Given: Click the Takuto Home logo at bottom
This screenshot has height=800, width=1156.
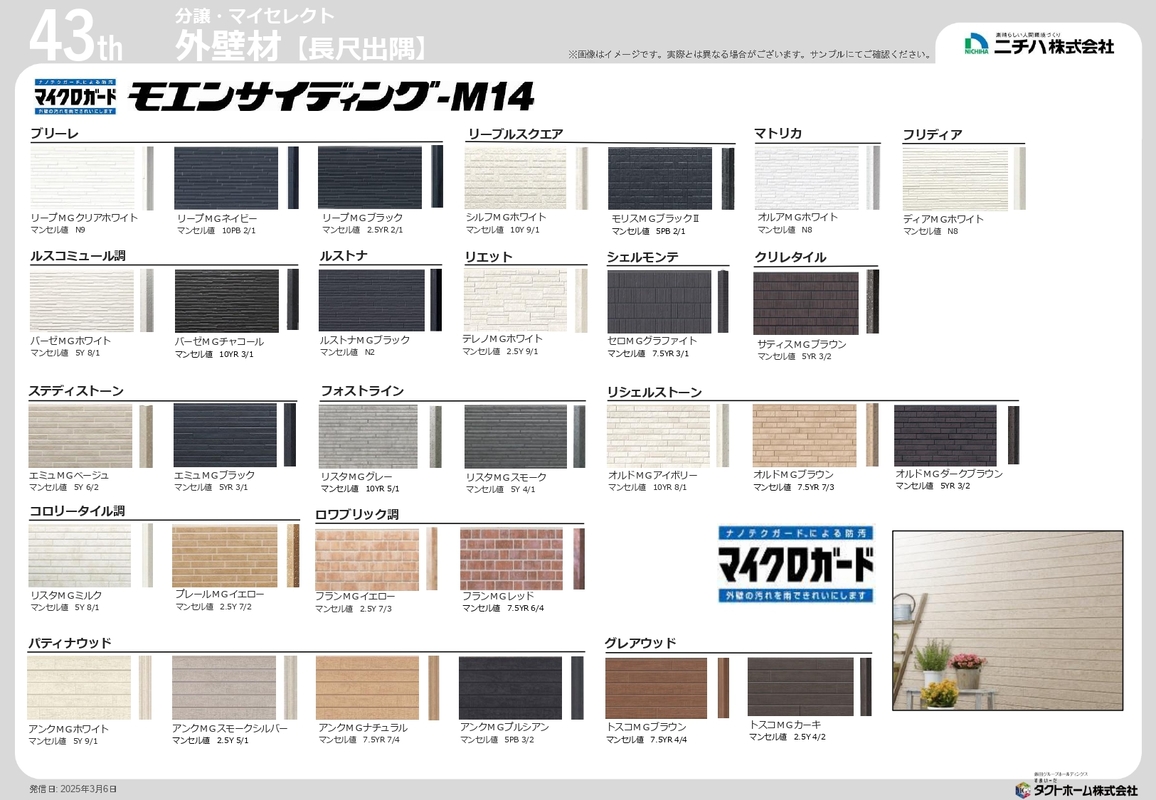Looking at the screenshot, I should click(1075, 787).
